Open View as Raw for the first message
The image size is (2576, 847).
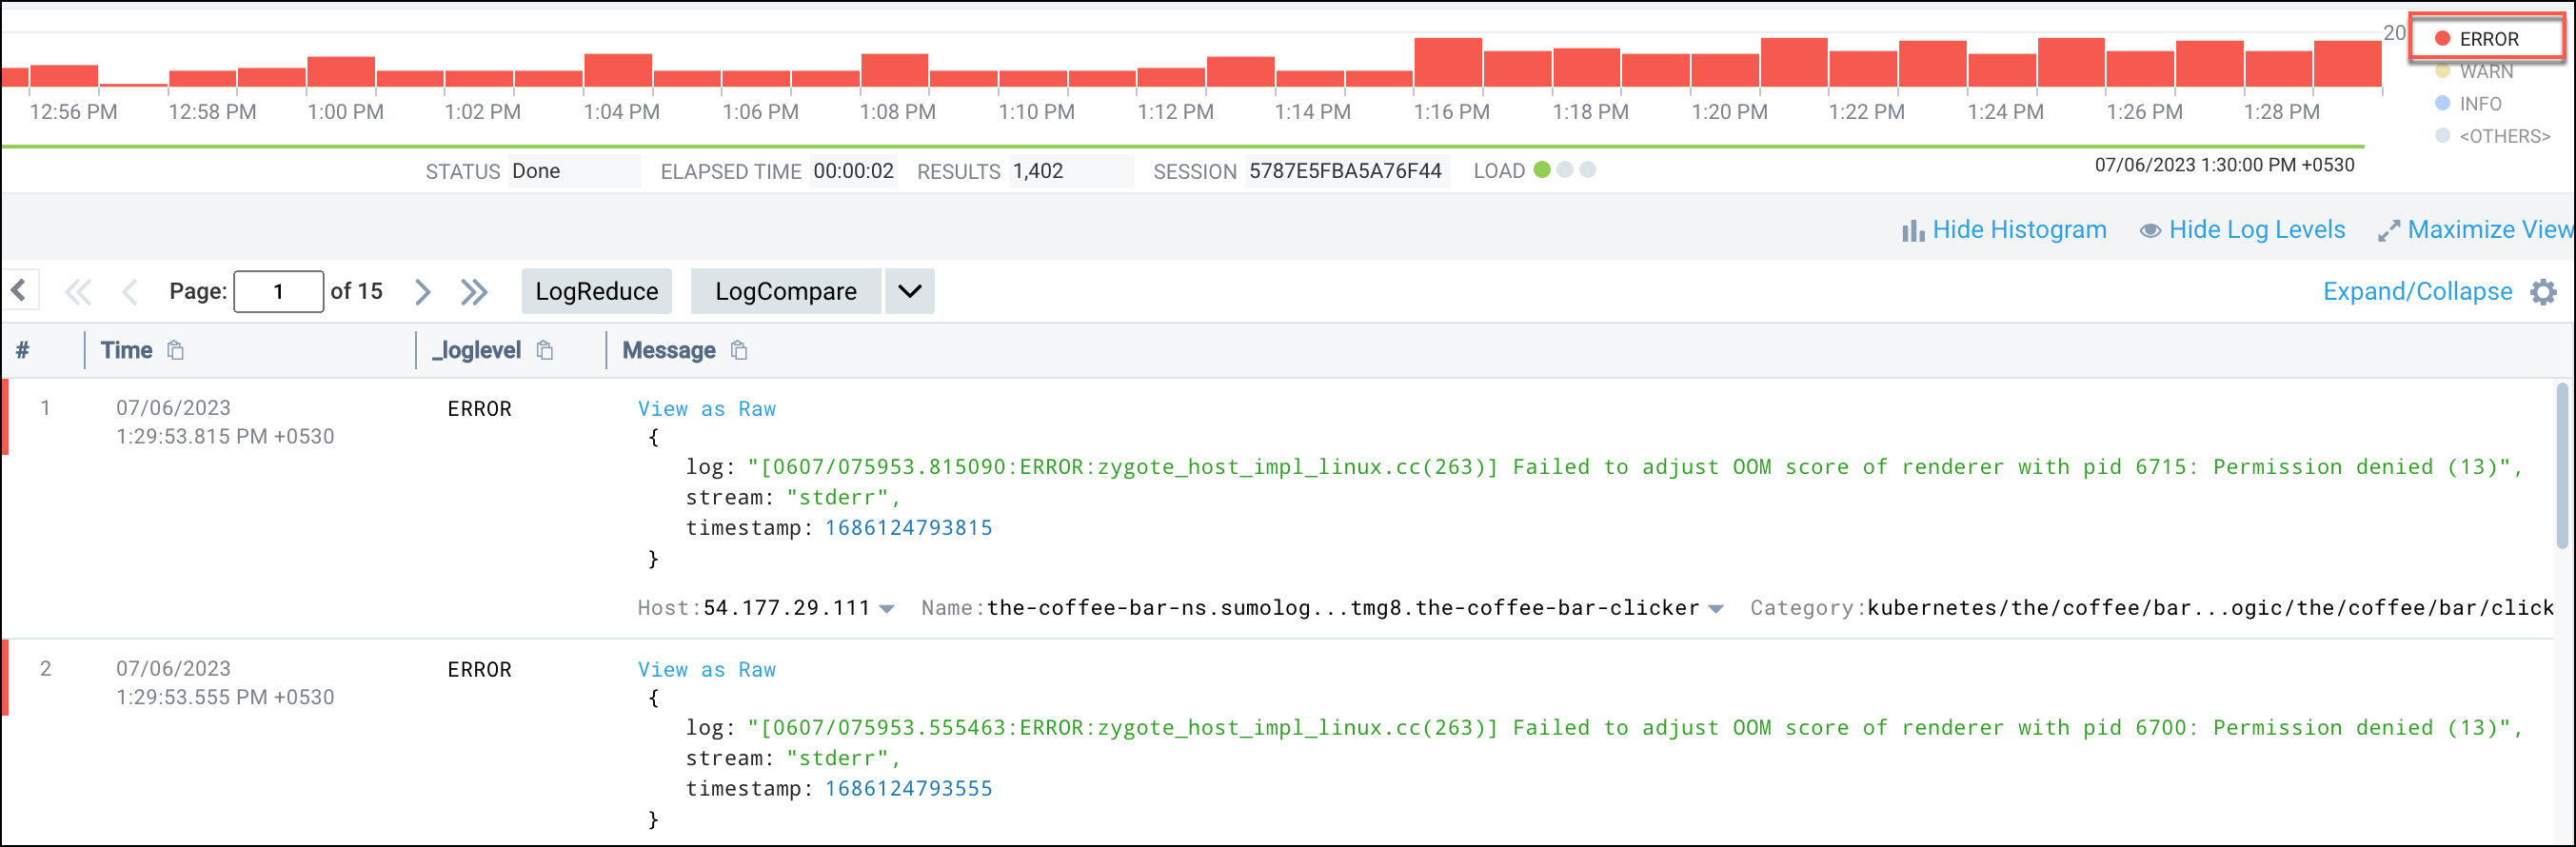tap(706, 409)
